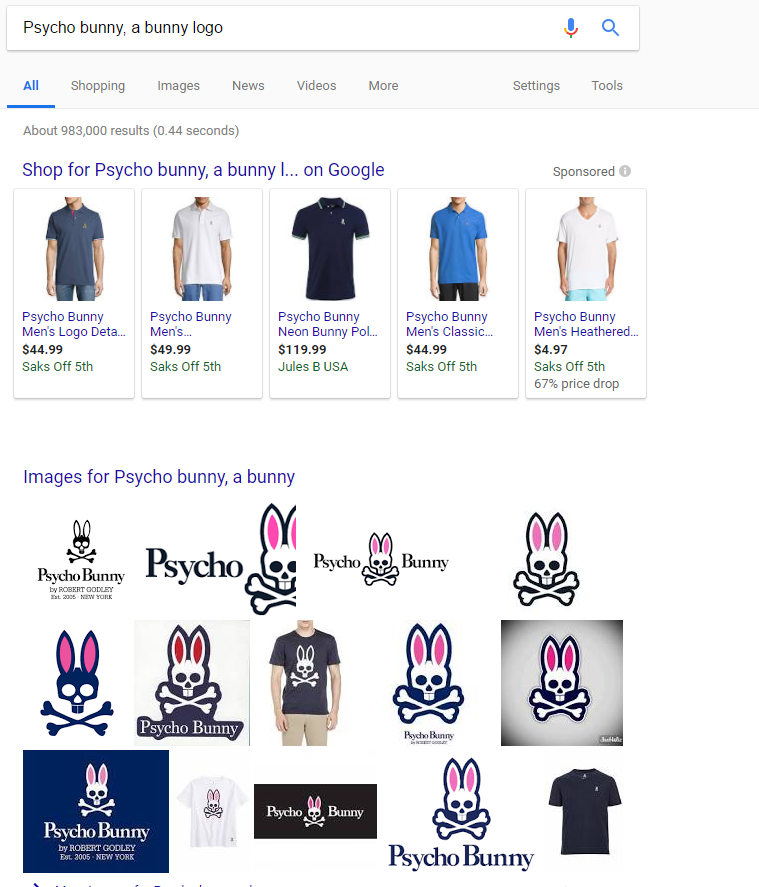This screenshot has width=759, height=887.
Task: Open the Tools option
Action: (x=607, y=85)
